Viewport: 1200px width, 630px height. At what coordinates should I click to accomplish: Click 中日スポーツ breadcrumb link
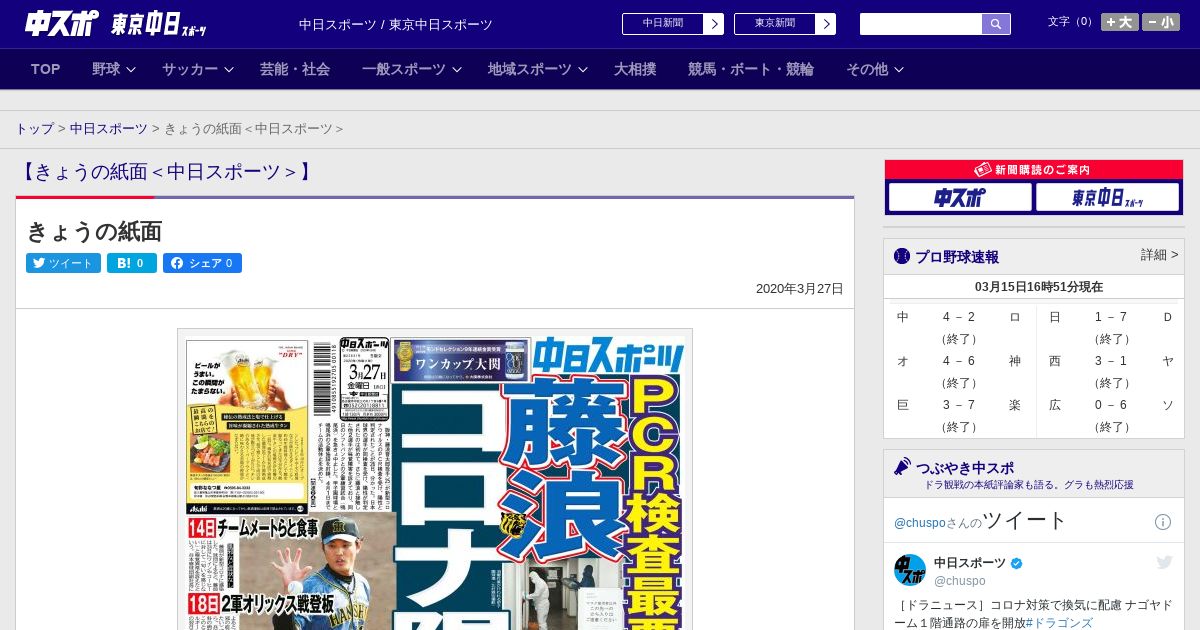click(x=109, y=129)
